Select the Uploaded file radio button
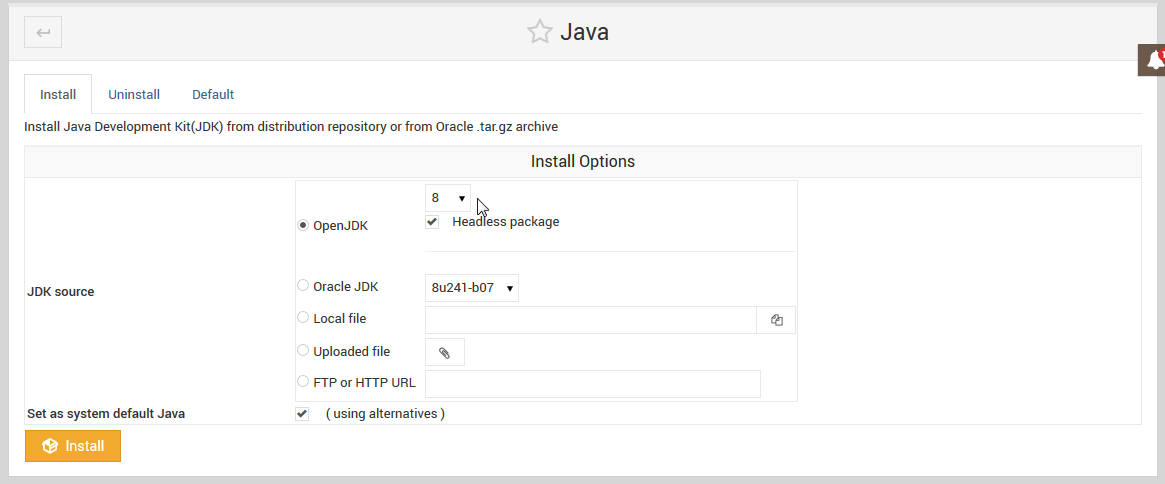The image size is (1165, 484). (x=303, y=350)
